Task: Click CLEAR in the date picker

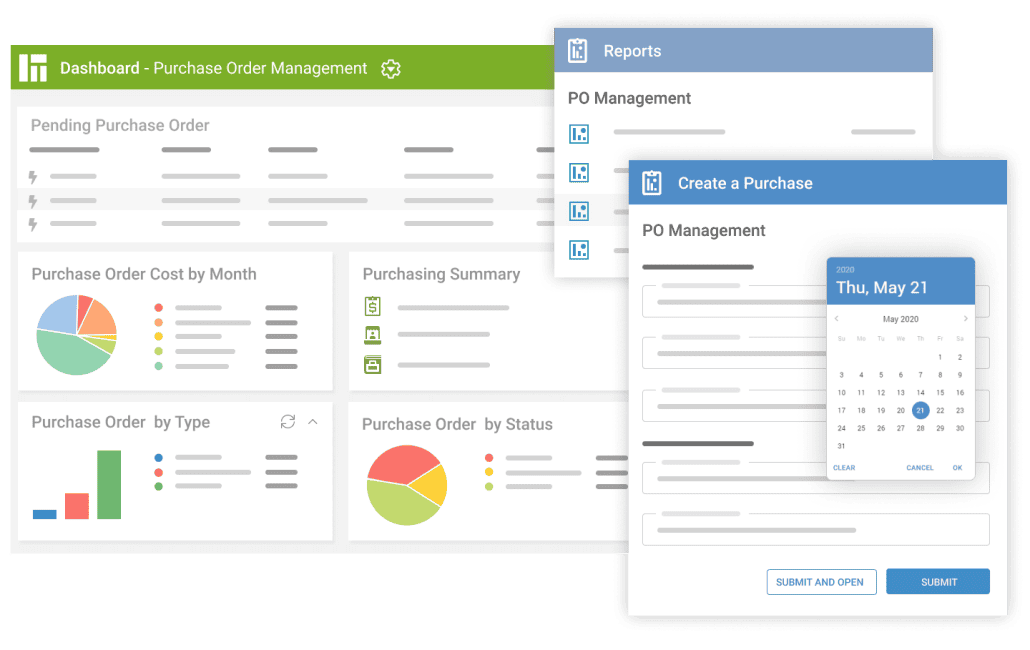Action: pos(845,467)
